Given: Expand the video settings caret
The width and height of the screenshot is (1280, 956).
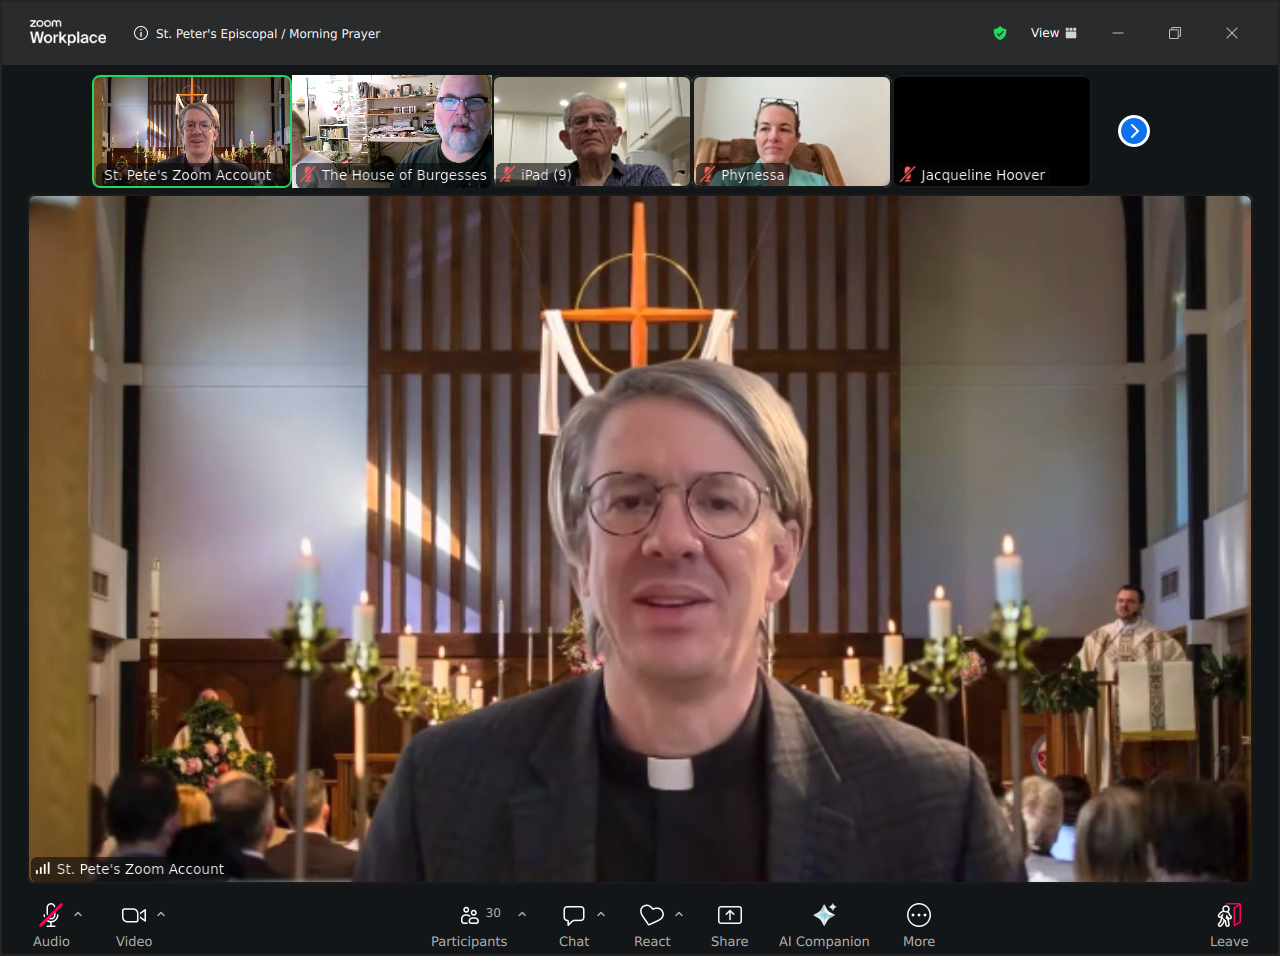Looking at the screenshot, I should (x=161, y=914).
